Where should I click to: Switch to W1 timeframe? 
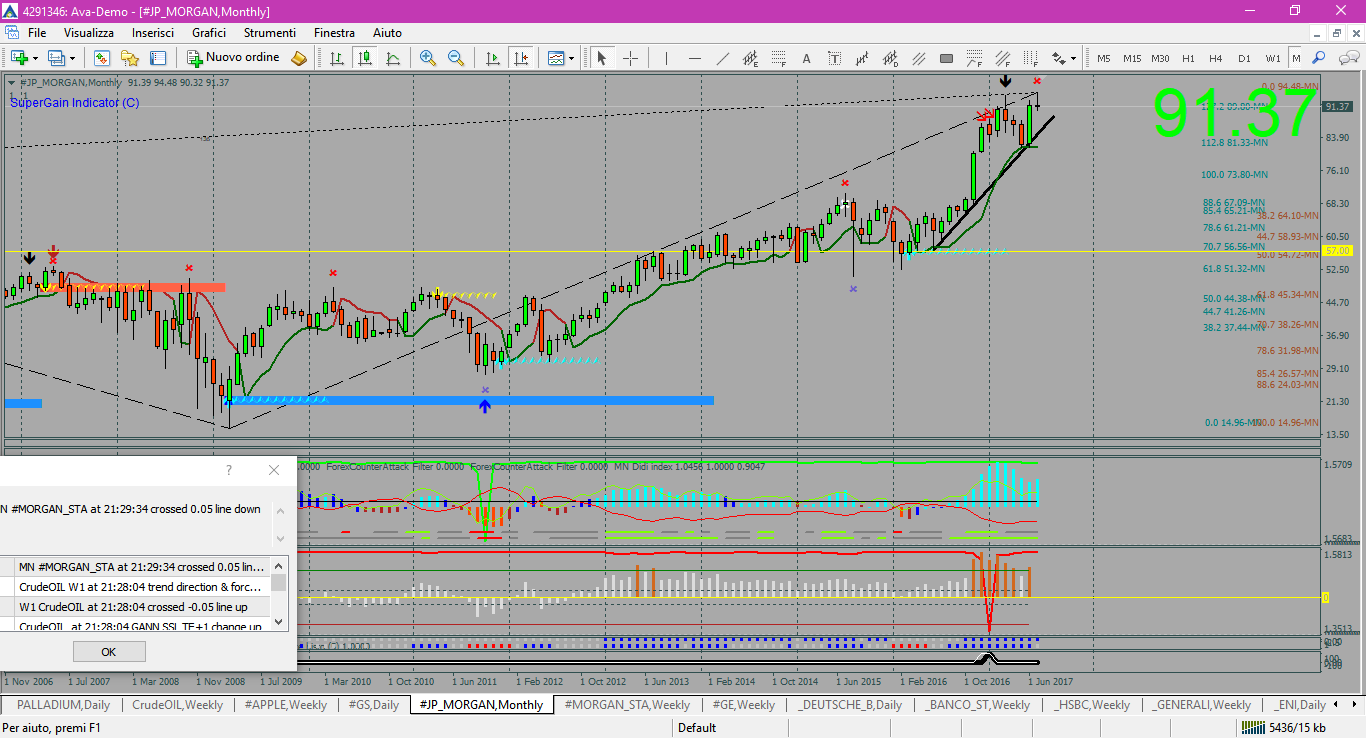click(1272, 58)
